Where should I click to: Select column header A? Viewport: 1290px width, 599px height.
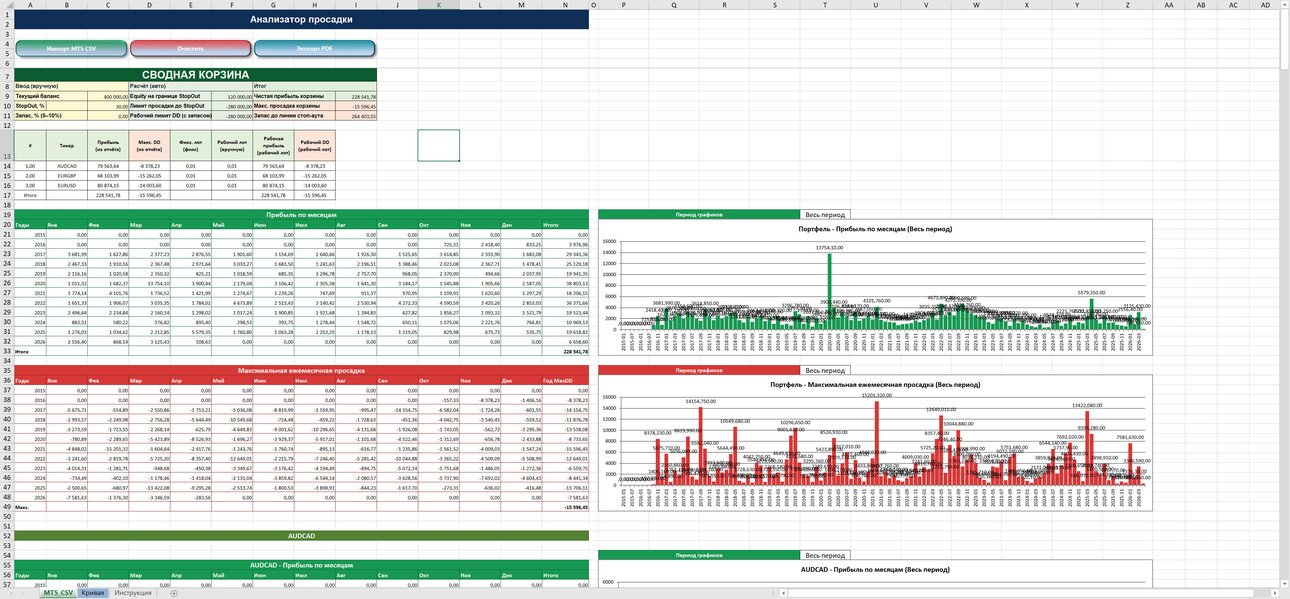[x=30, y=4]
